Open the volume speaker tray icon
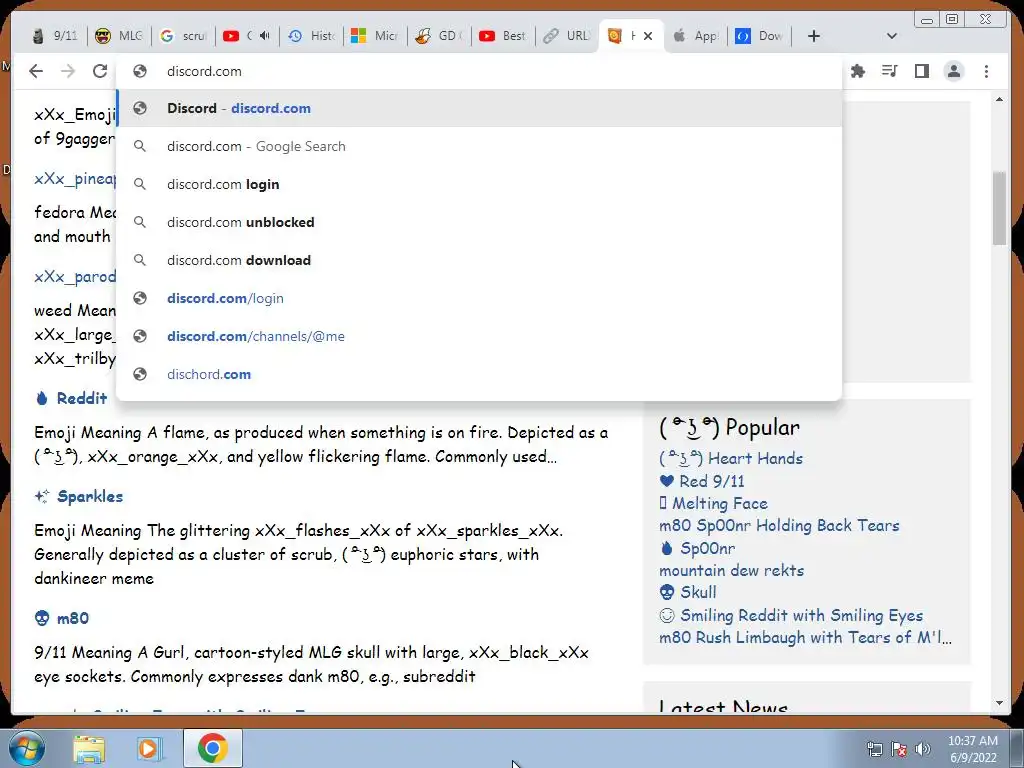Image resolution: width=1024 pixels, height=768 pixels. [x=923, y=749]
